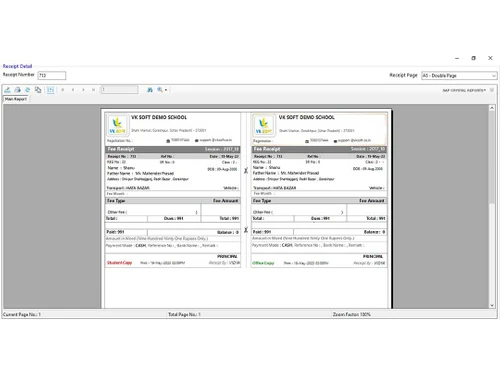This screenshot has height=375, width=500.
Task: Click Current Page No. in status bar
Action: coord(22,314)
